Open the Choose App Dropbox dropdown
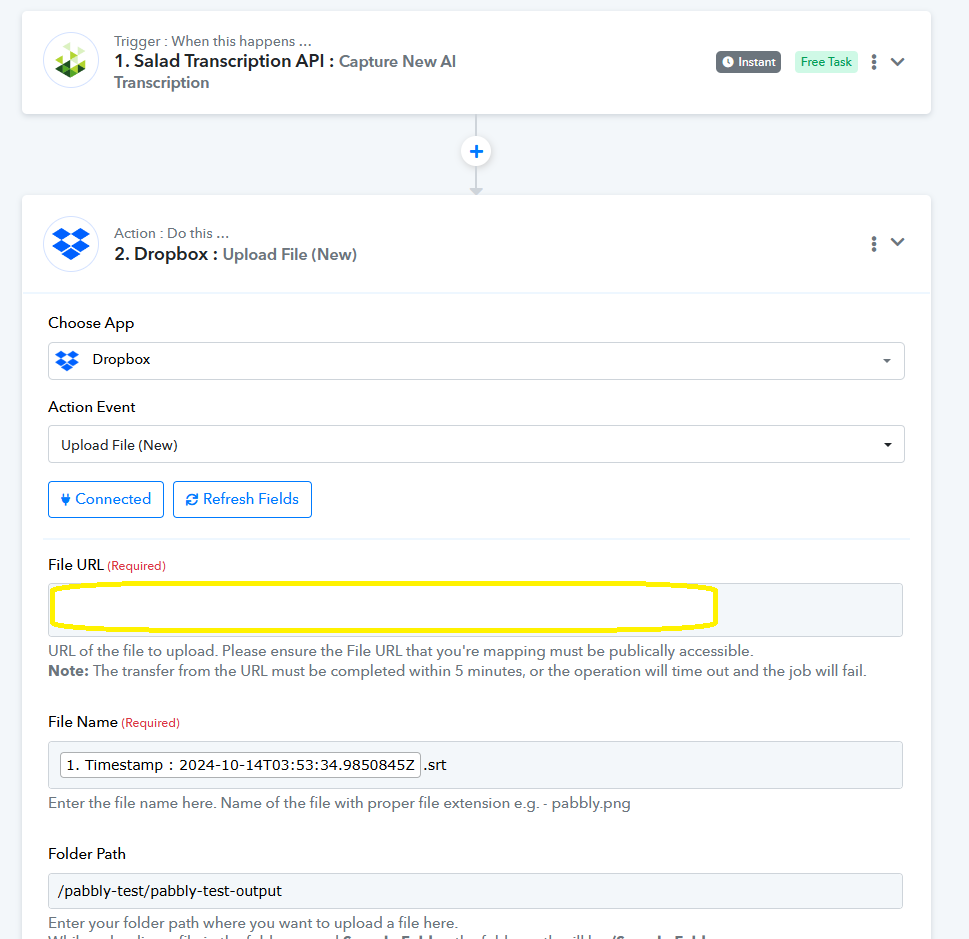 coord(476,360)
